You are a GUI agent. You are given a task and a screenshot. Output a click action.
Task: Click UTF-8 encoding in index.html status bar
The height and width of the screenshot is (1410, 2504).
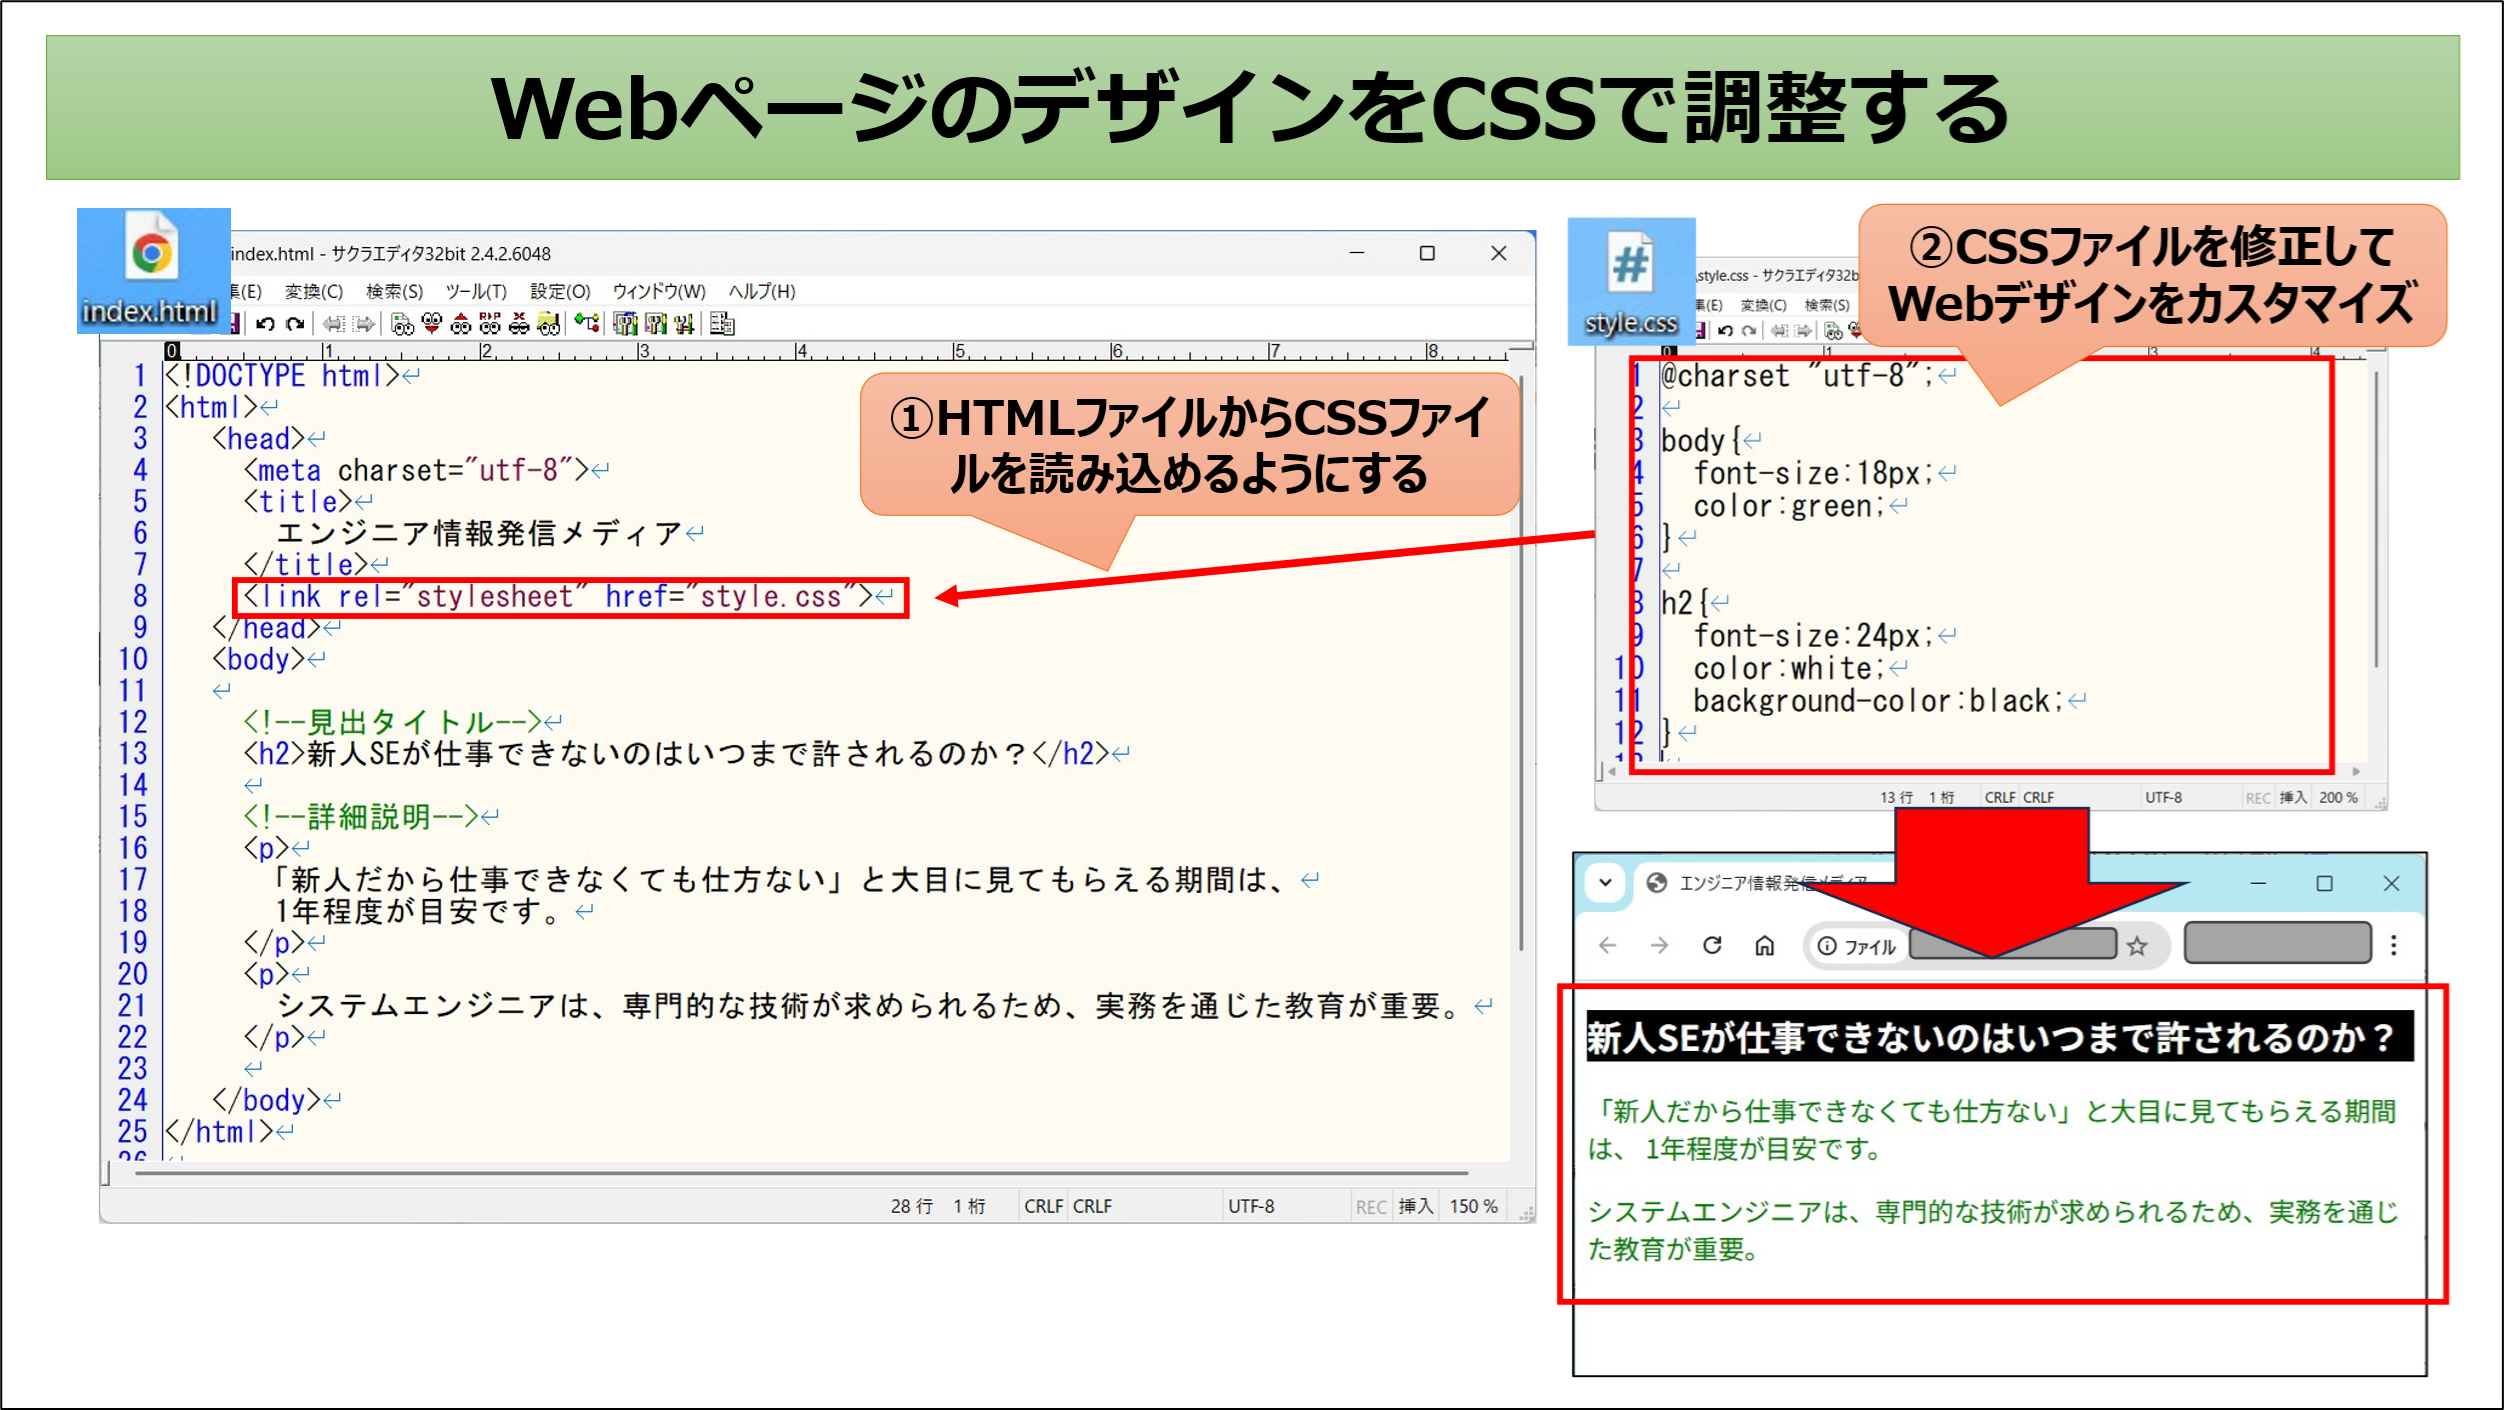click(1251, 1206)
